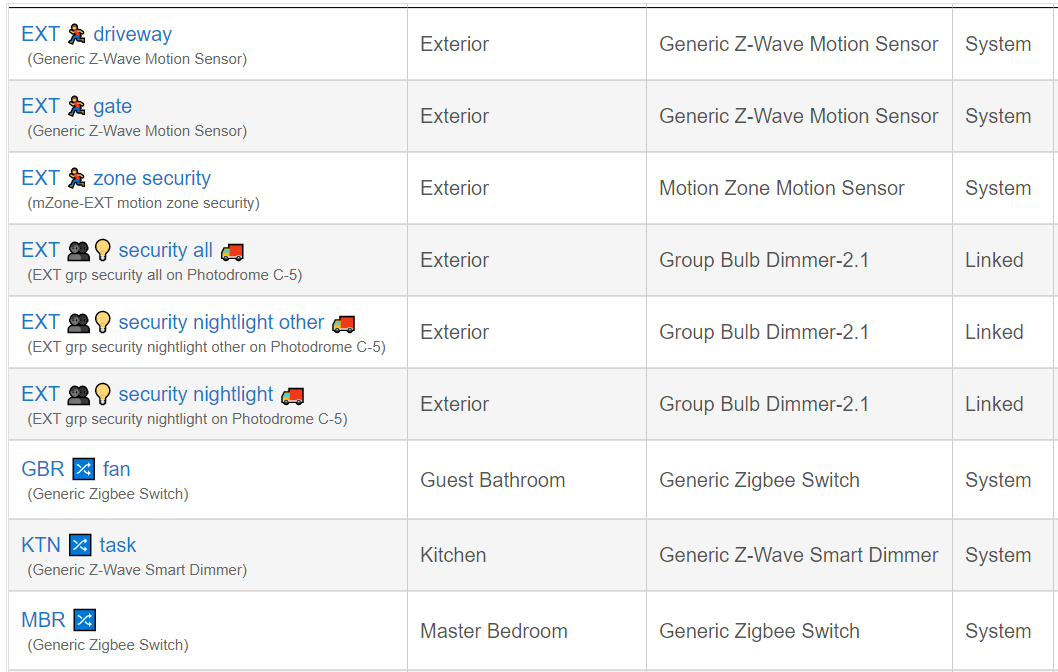Screen dimensions: 1058x672
Task: Click the Linked source in security all row
Action: pyautogui.click(x=994, y=260)
